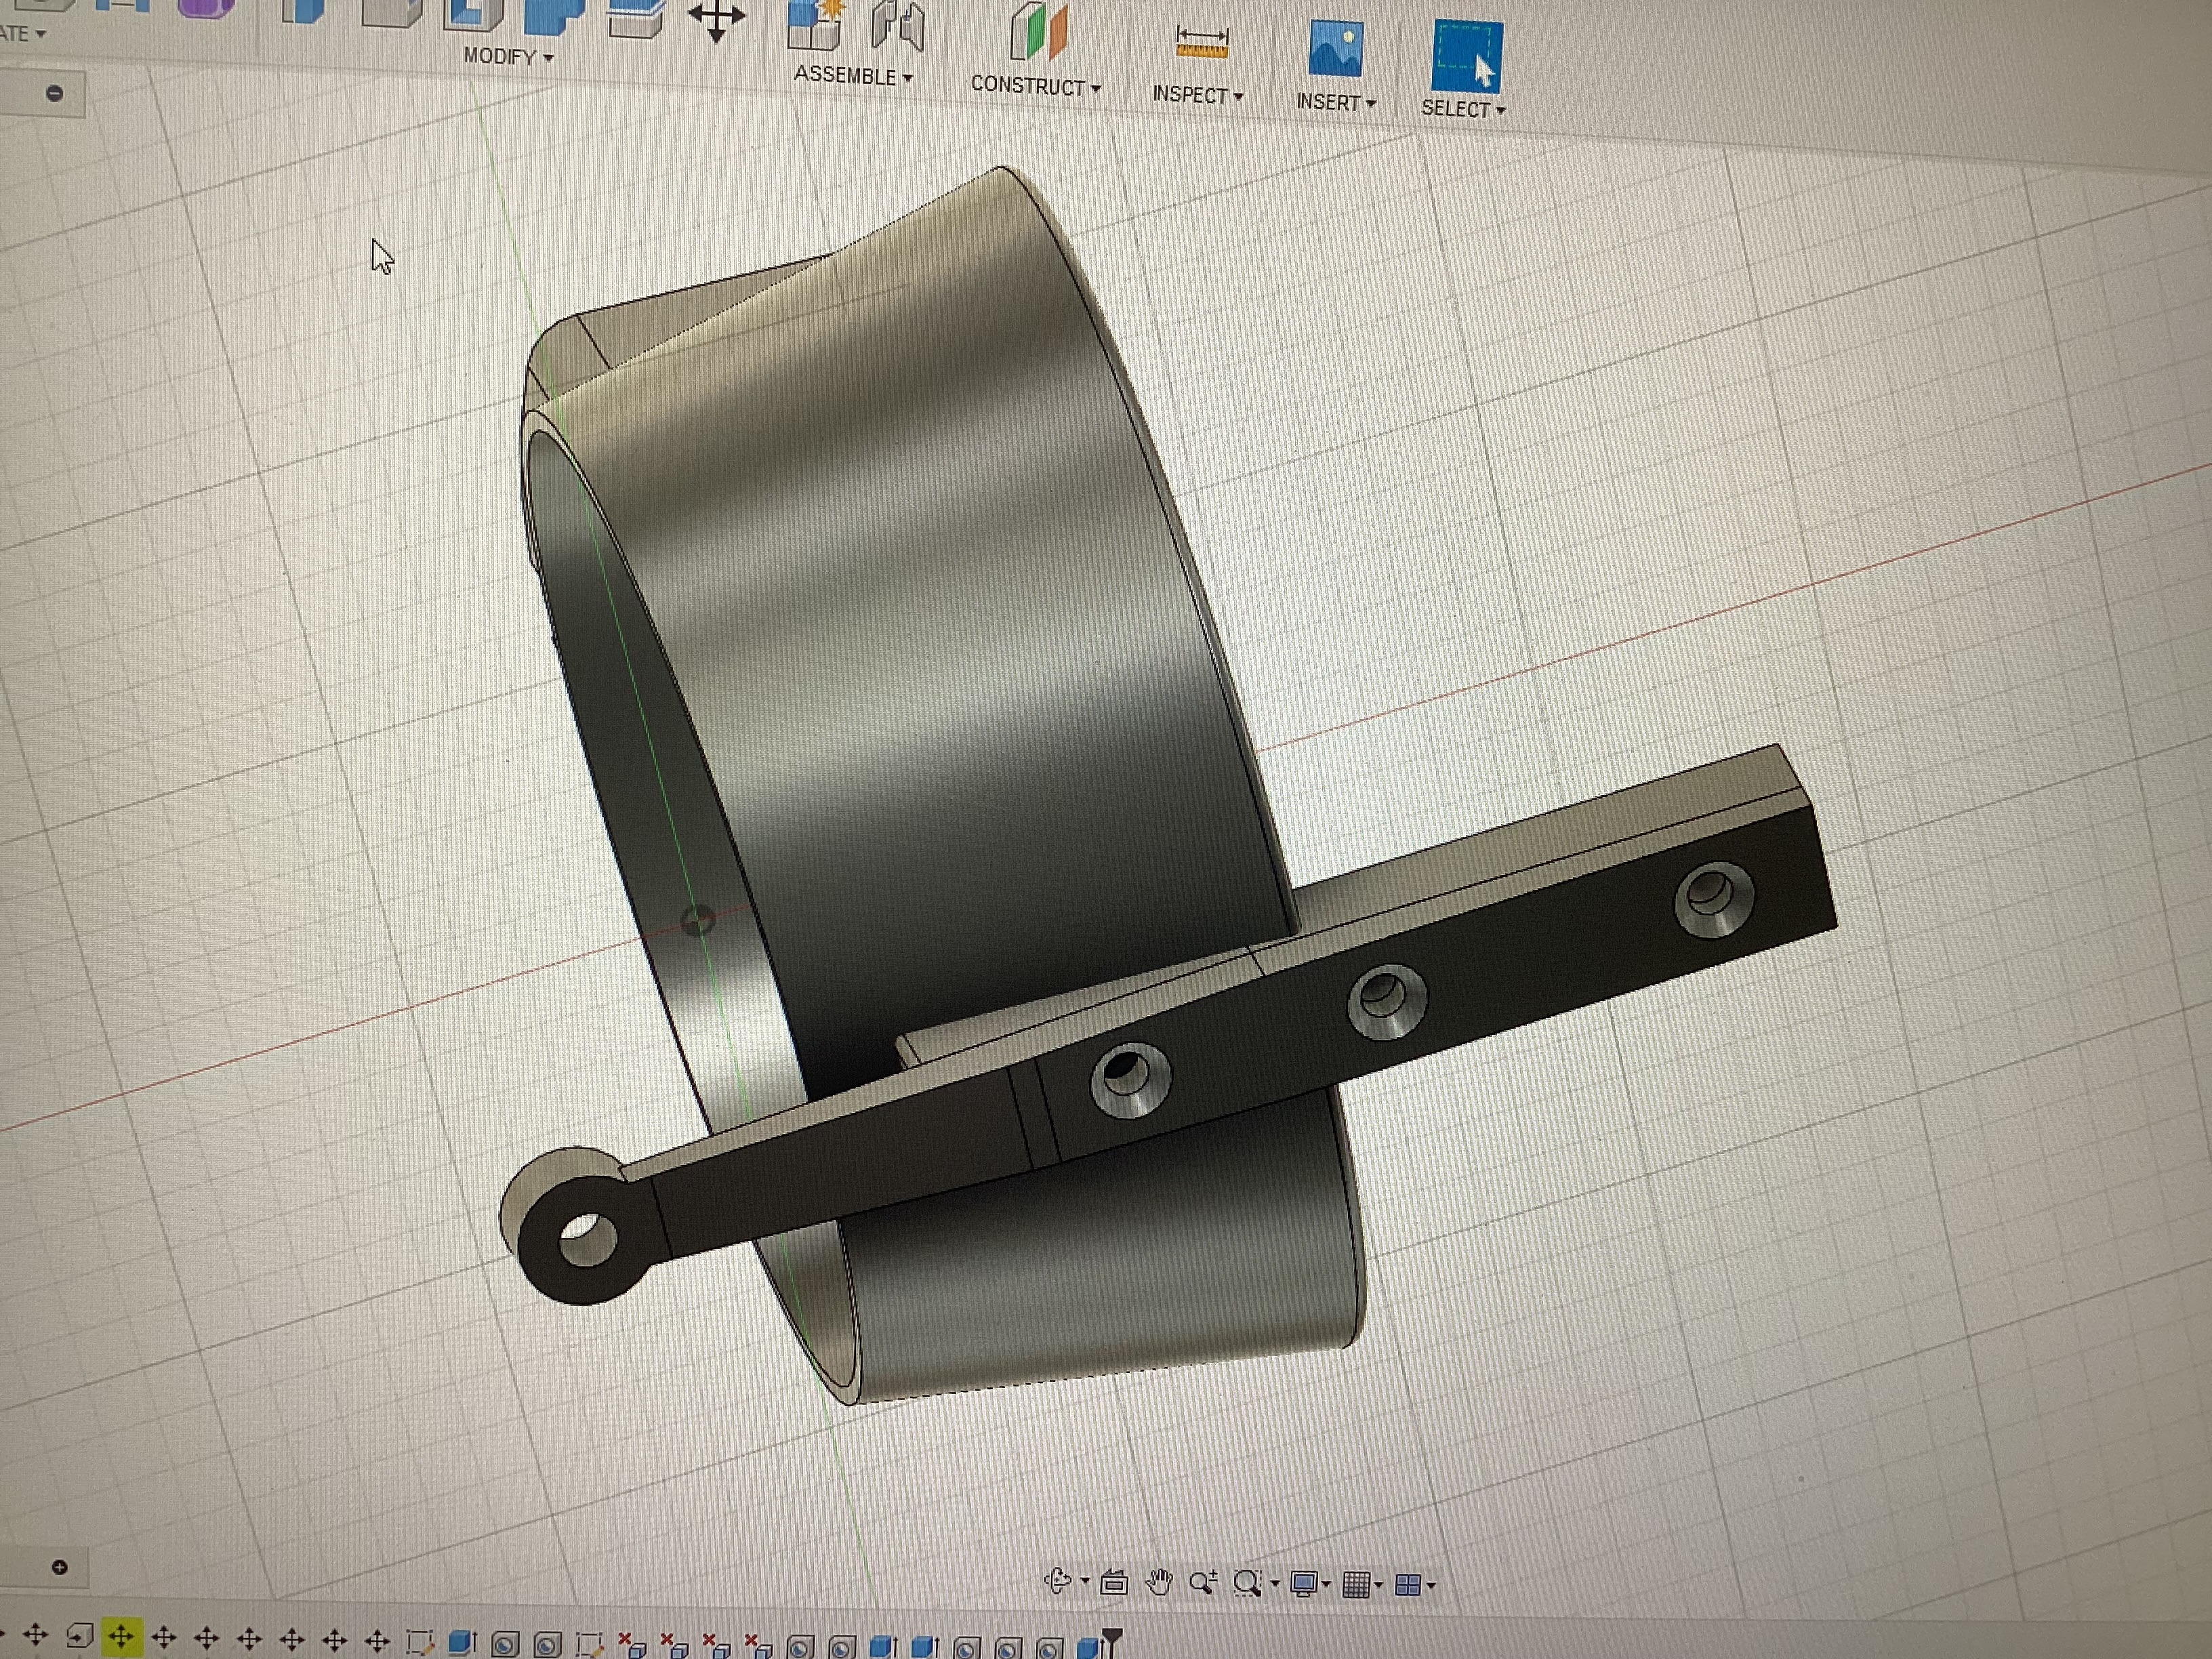Collapse the browser panel with the minus button
The height and width of the screenshot is (1659, 2212).
(55, 94)
